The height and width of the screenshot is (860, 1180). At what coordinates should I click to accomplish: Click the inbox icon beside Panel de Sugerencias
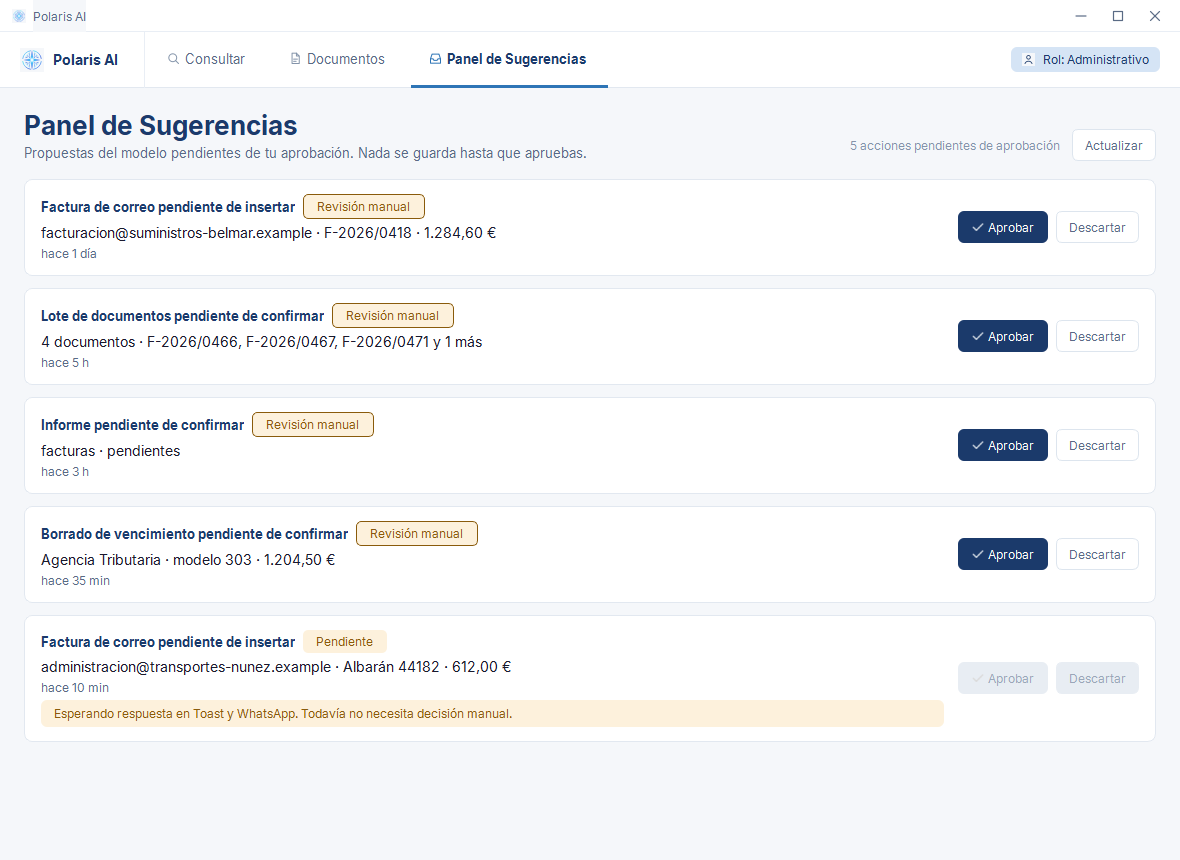click(435, 59)
